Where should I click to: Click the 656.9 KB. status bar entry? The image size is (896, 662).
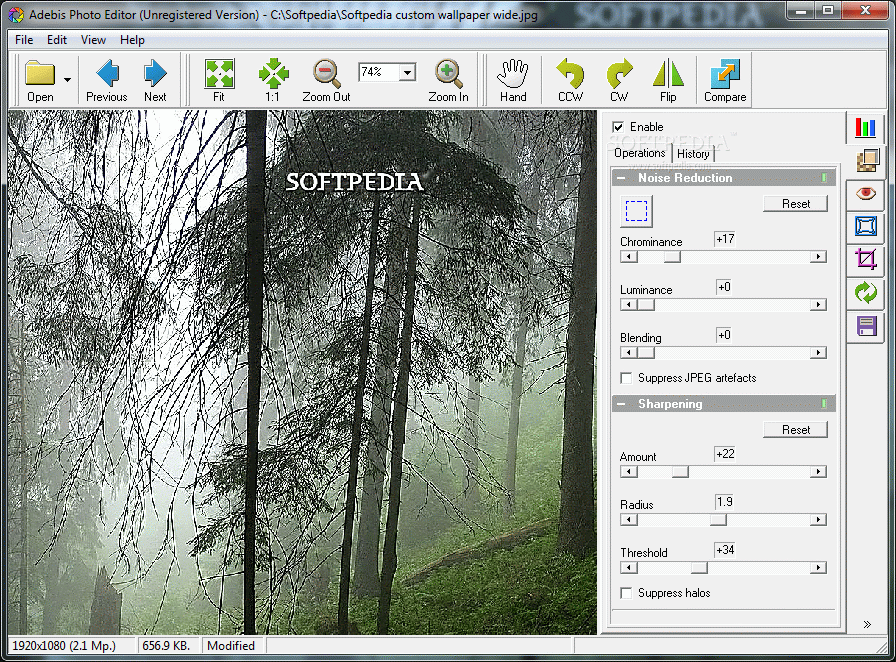point(166,645)
